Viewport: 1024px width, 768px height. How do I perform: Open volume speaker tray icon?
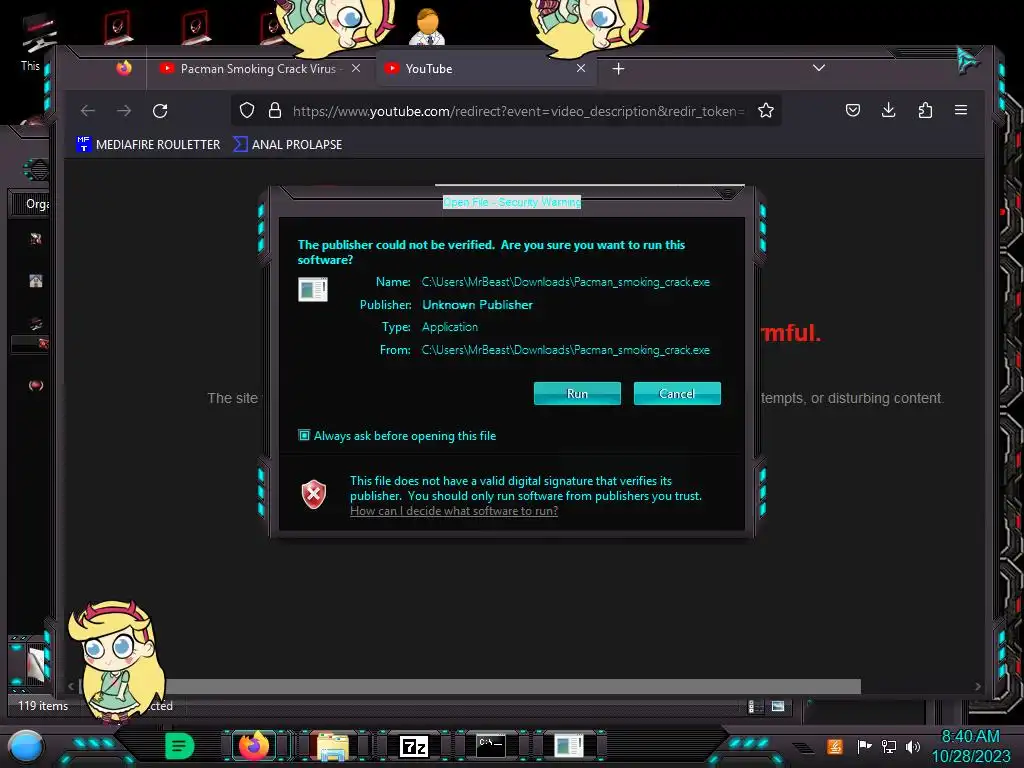913,746
